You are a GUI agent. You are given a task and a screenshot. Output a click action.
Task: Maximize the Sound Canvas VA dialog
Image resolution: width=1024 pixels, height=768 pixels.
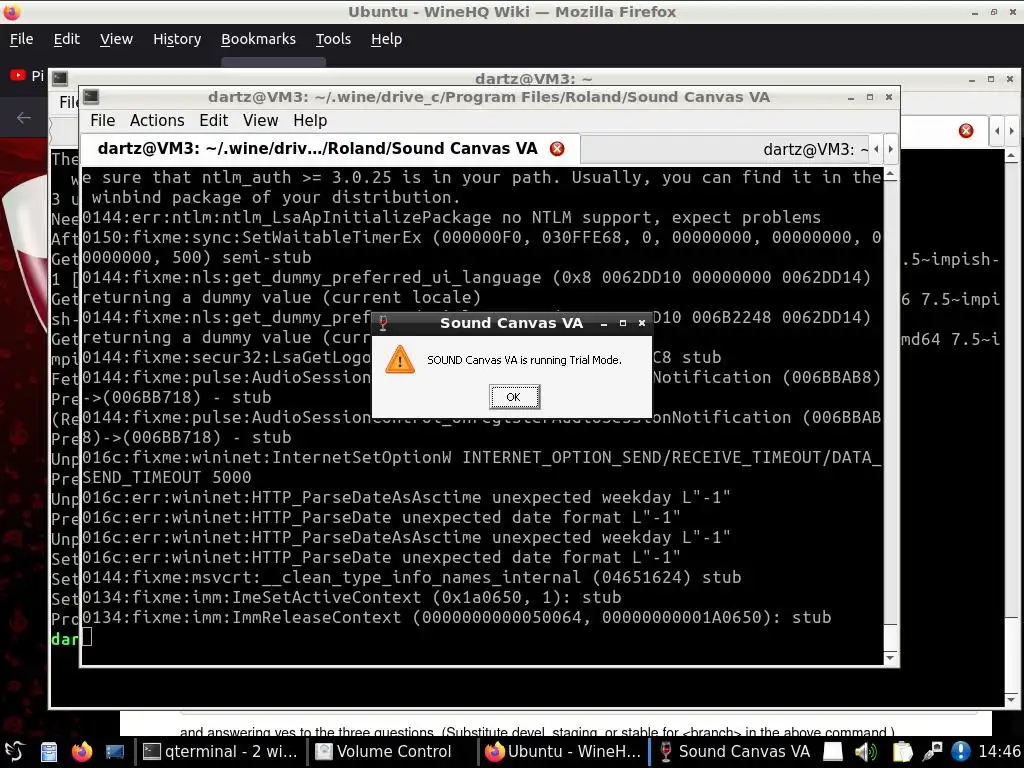(623, 323)
